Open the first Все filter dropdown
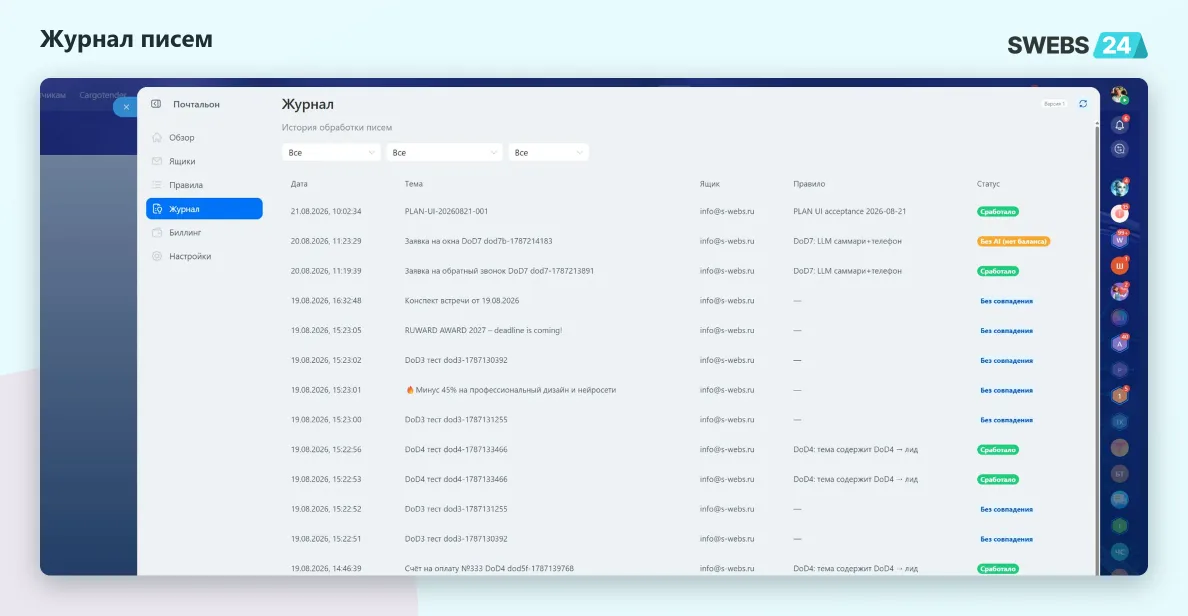Image resolution: width=1188 pixels, height=616 pixels. [331, 152]
